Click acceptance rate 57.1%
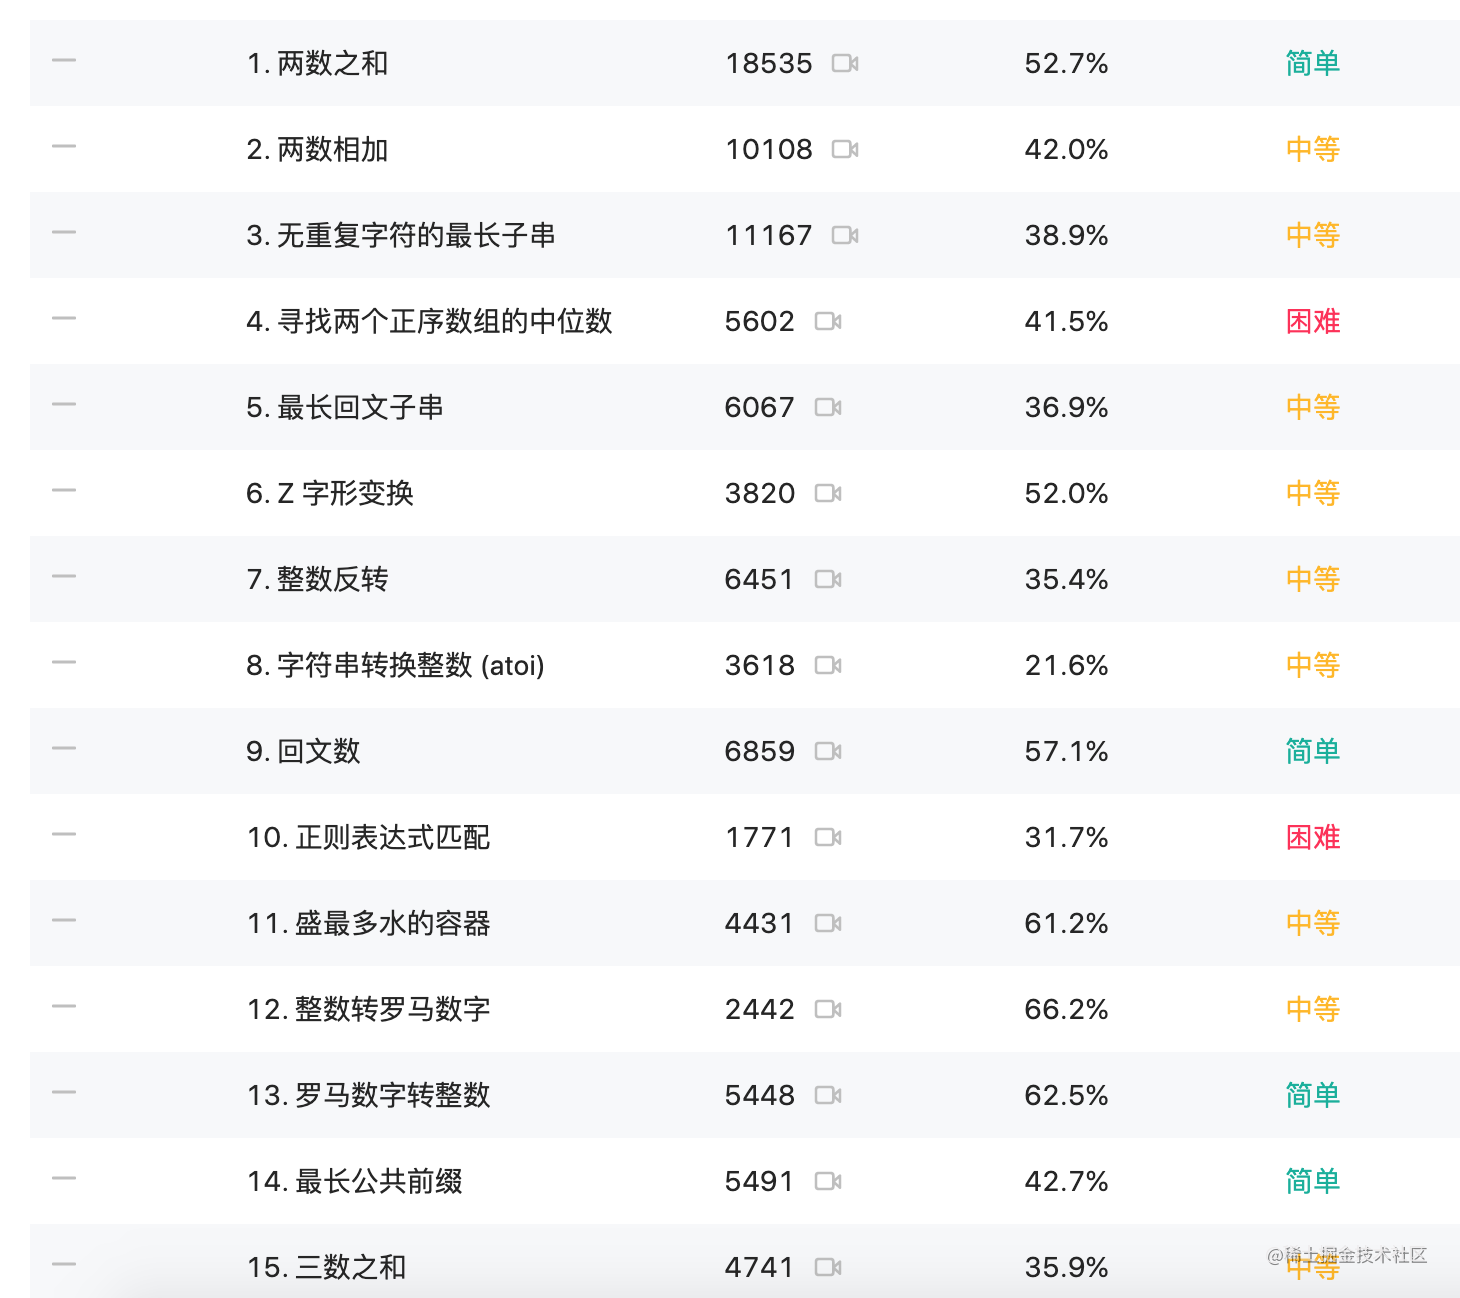Screen dimensions: 1460x1298 point(1066,751)
